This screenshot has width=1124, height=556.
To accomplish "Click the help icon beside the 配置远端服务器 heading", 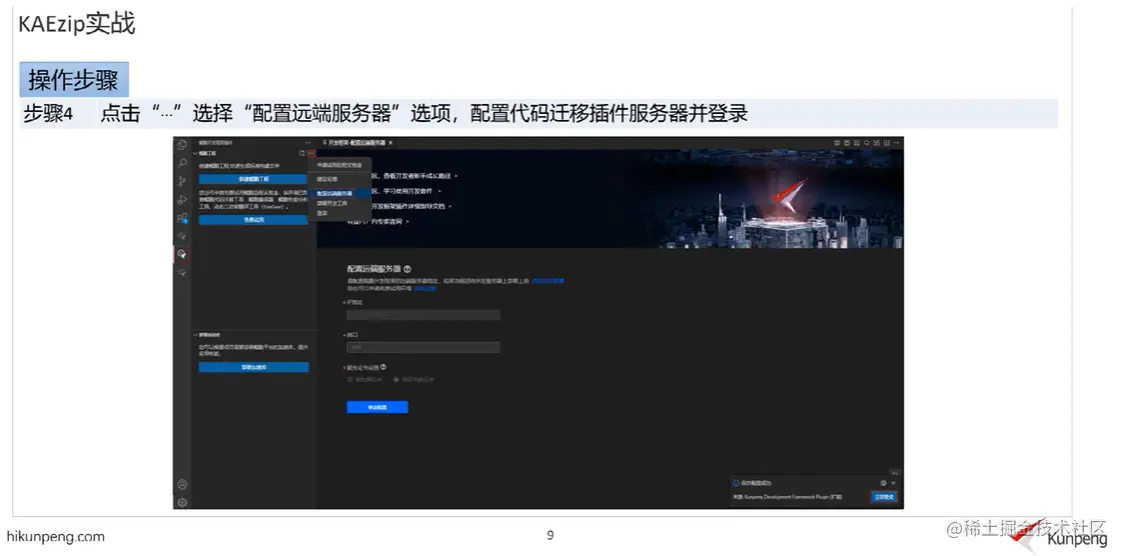I will 407,269.
